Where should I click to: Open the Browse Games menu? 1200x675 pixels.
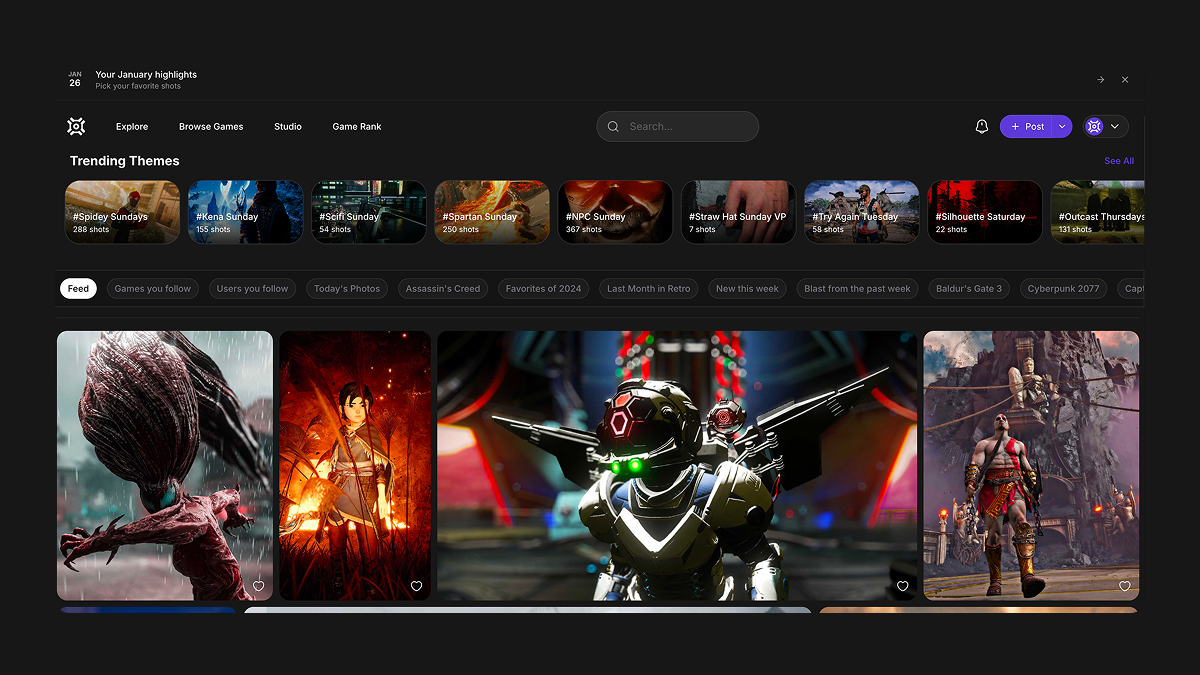click(x=211, y=127)
